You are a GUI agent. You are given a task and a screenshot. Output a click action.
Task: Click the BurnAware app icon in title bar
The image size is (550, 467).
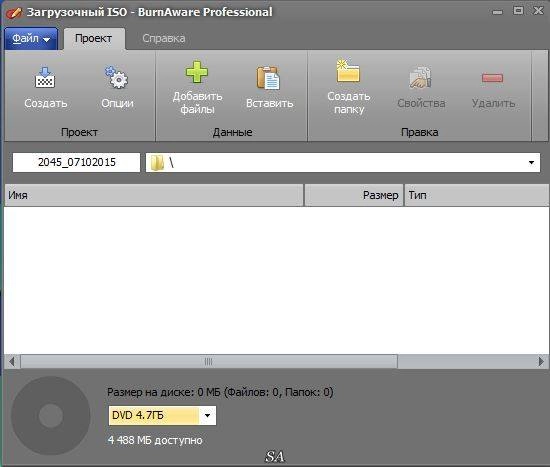14,13
